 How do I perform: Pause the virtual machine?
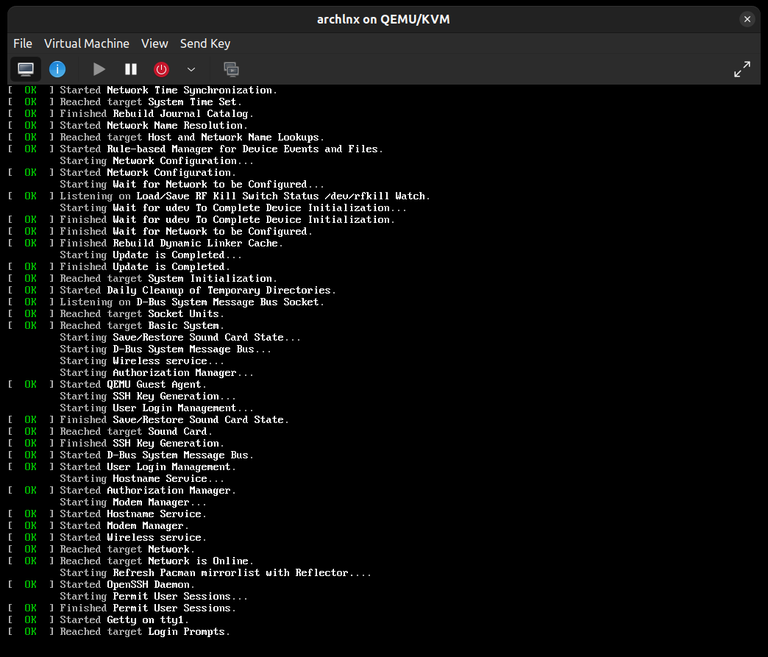[131, 70]
